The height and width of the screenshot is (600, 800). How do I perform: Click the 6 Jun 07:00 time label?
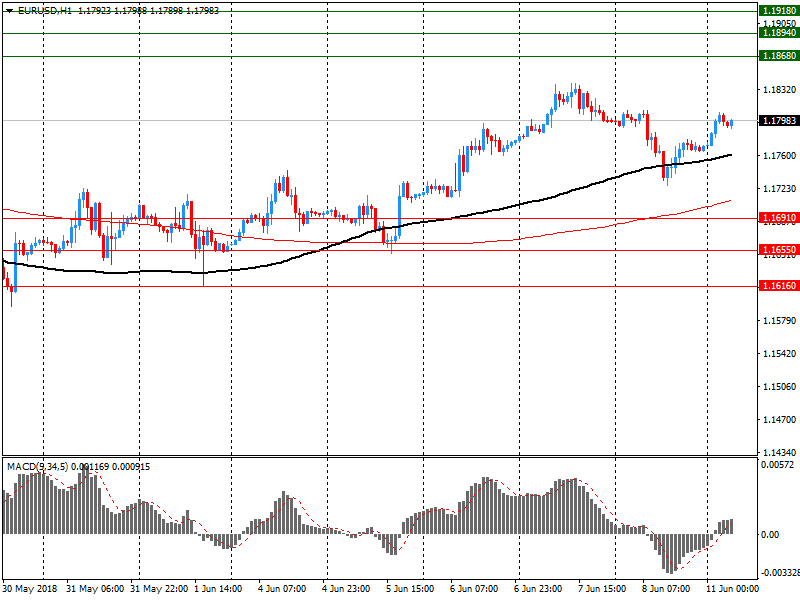pyautogui.click(x=474, y=589)
